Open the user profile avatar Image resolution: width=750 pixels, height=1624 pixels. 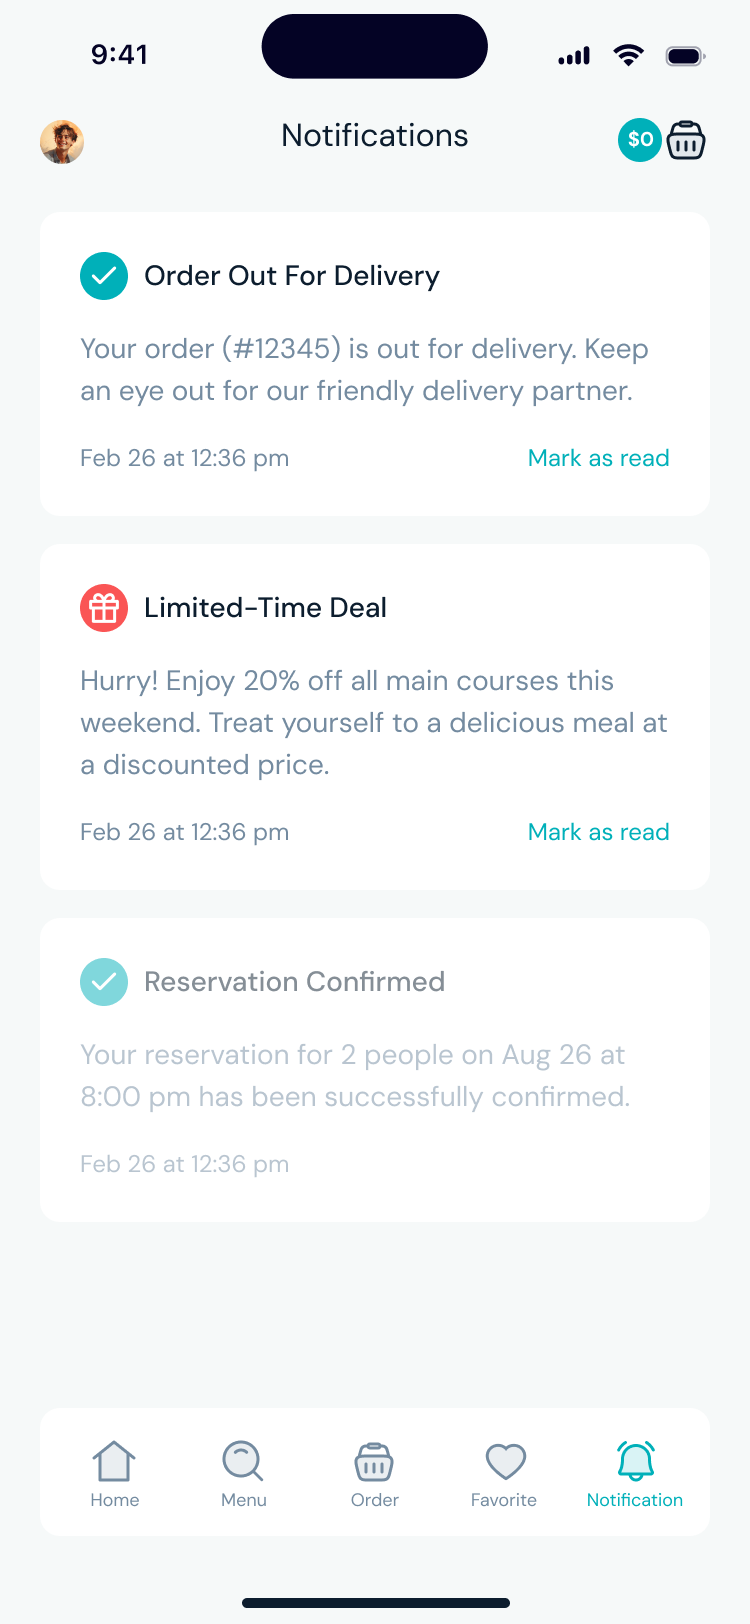62,142
